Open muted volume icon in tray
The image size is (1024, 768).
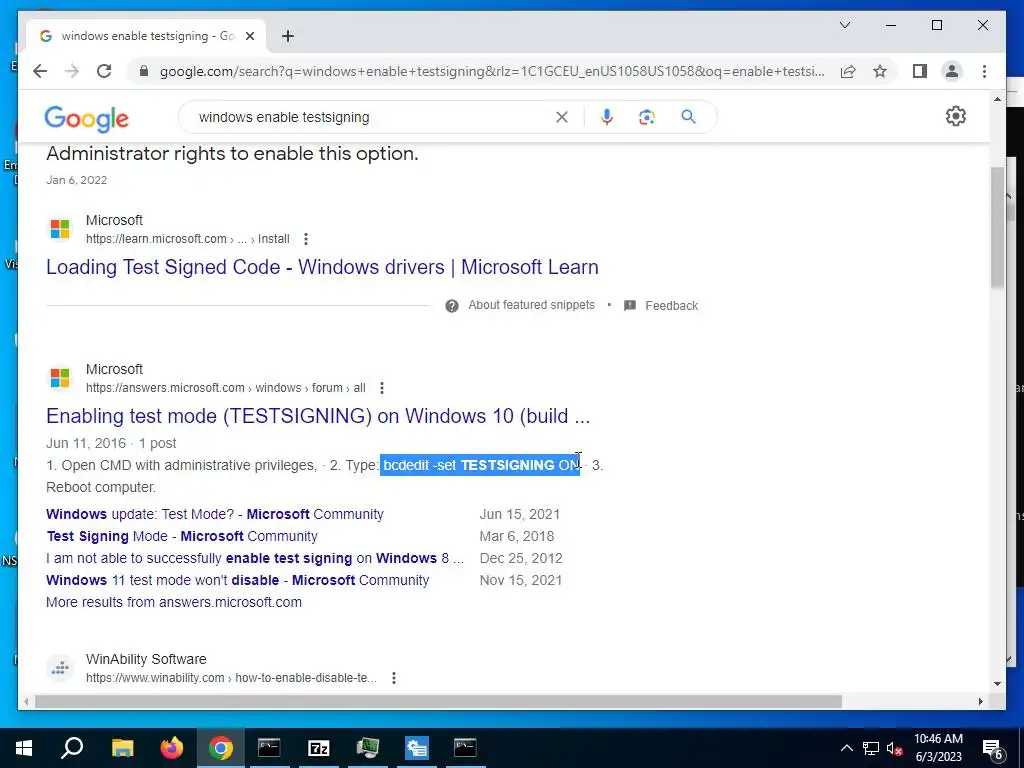tap(894, 748)
